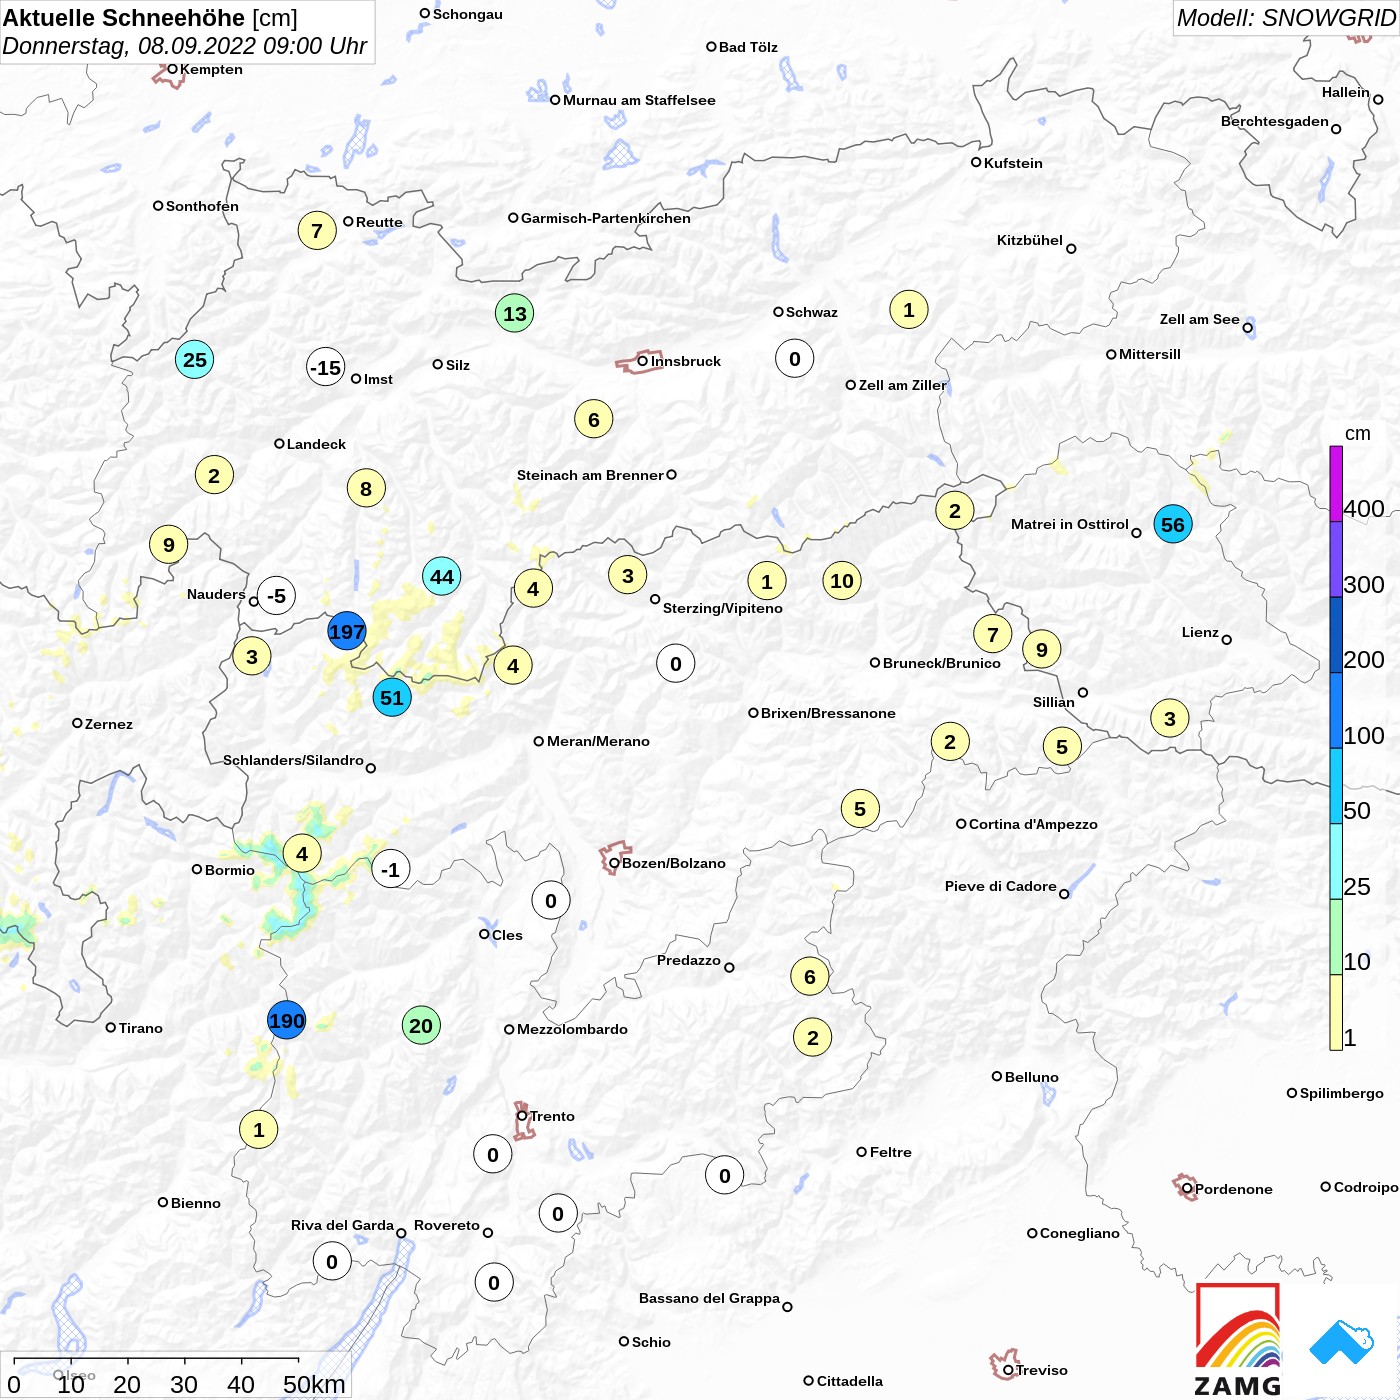
Task: Click the Schlanders/Silandro label
Action: [x=293, y=760]
